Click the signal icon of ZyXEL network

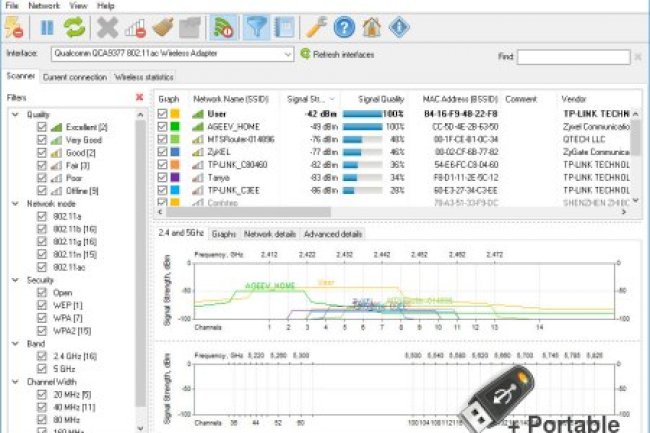point(198,152)
